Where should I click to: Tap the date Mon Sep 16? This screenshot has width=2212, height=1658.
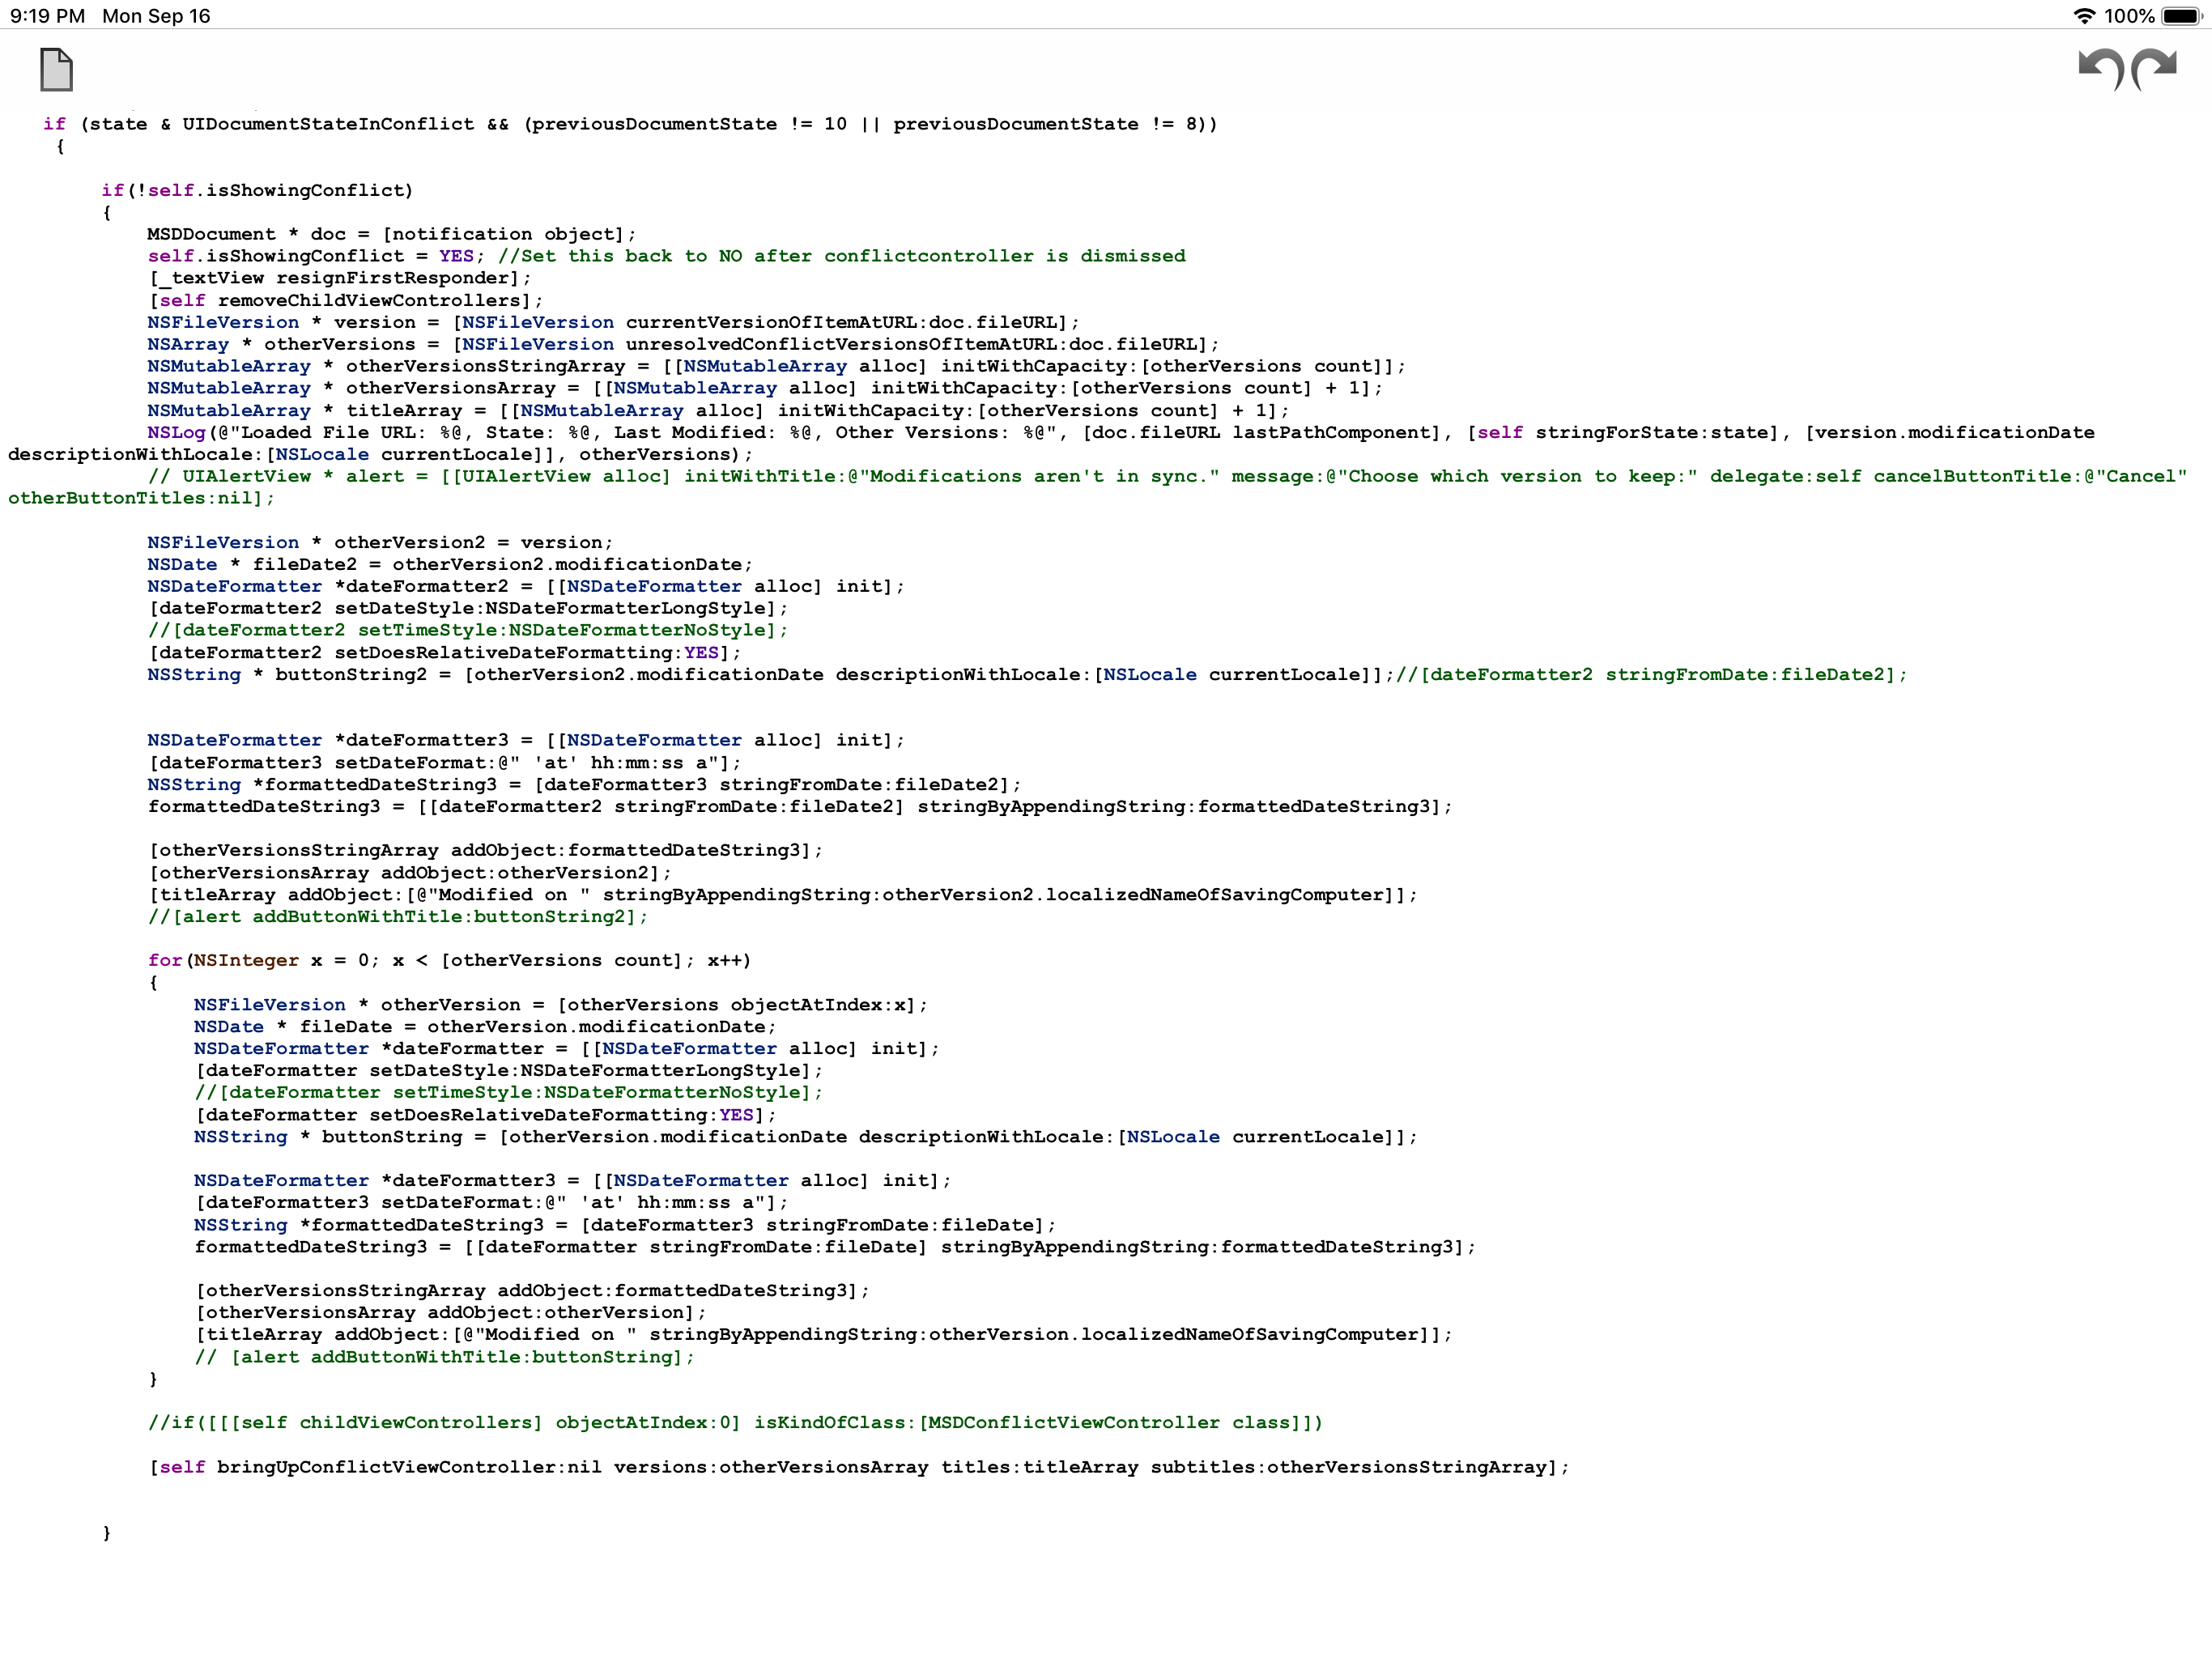(156, 15)
